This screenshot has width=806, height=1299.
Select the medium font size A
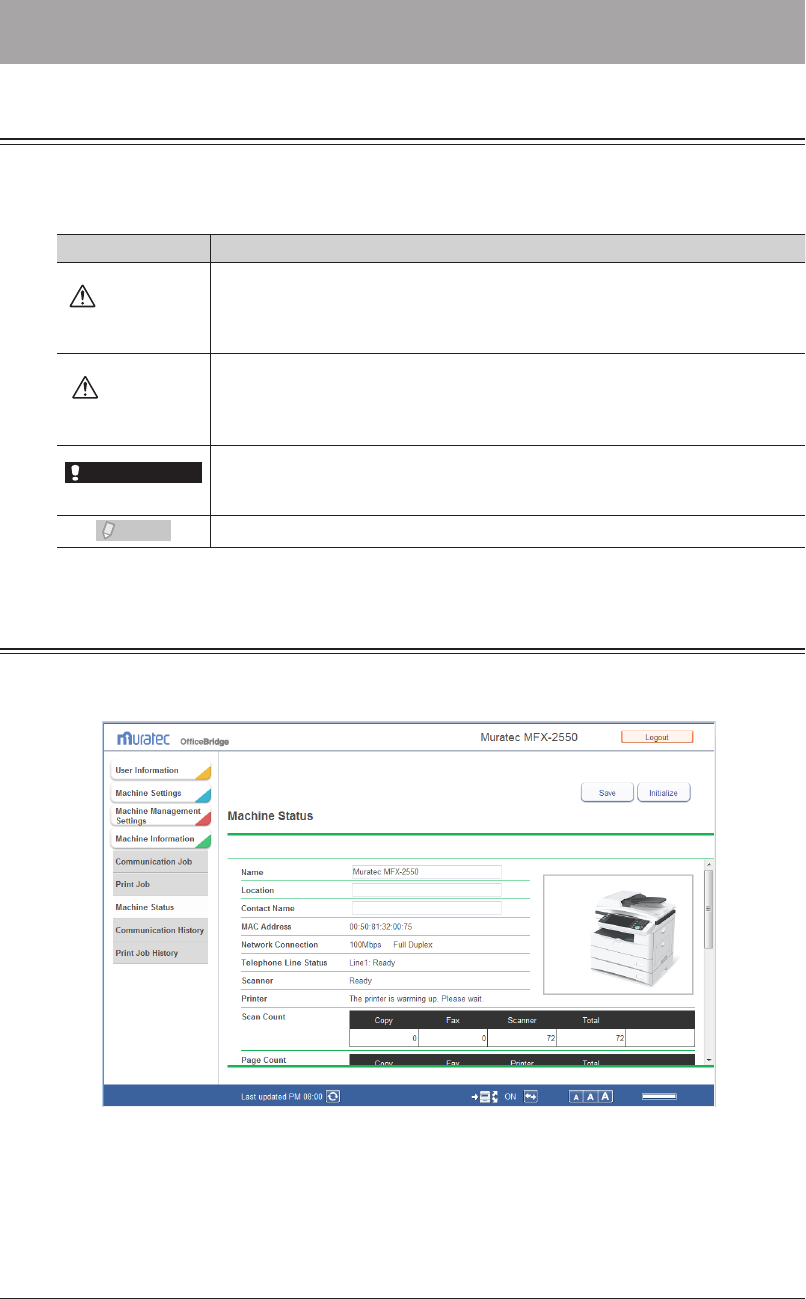click(590, 1096)
